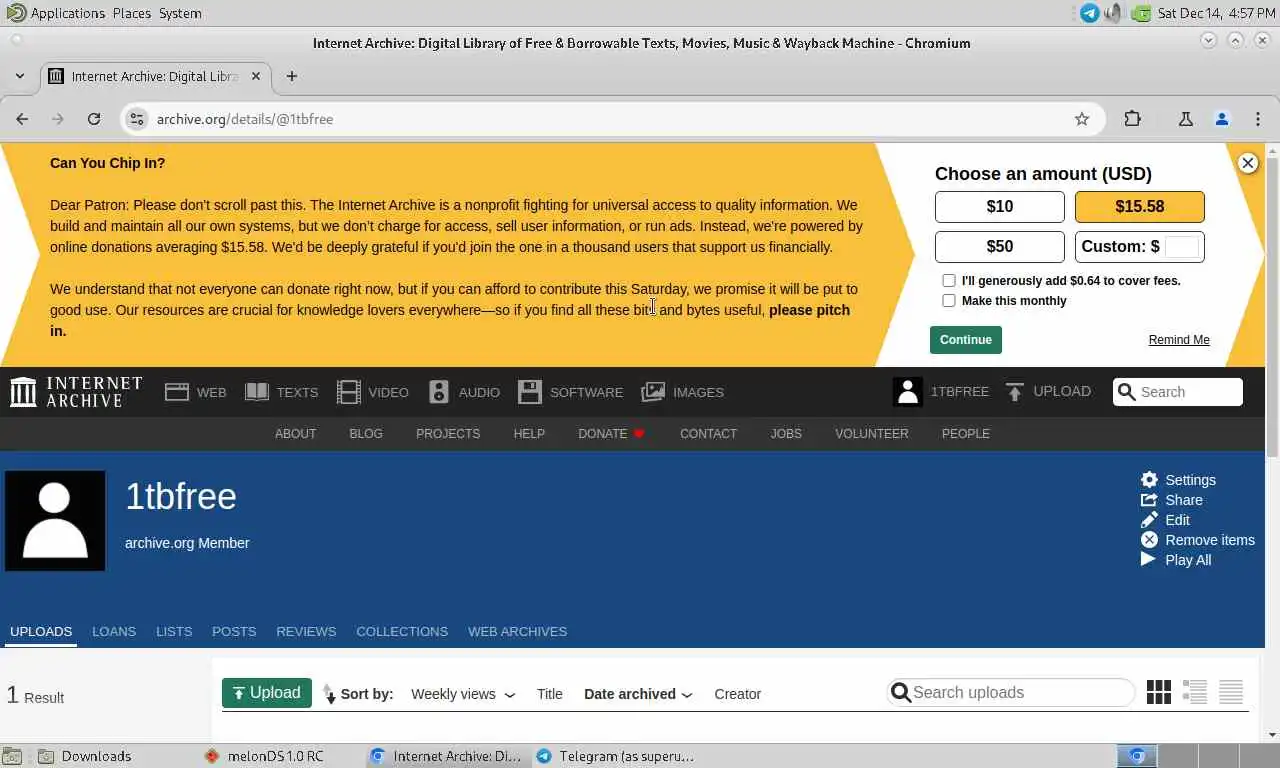Click the 1TBFREE user avatar icon
1280x768 pixels.
908,392
